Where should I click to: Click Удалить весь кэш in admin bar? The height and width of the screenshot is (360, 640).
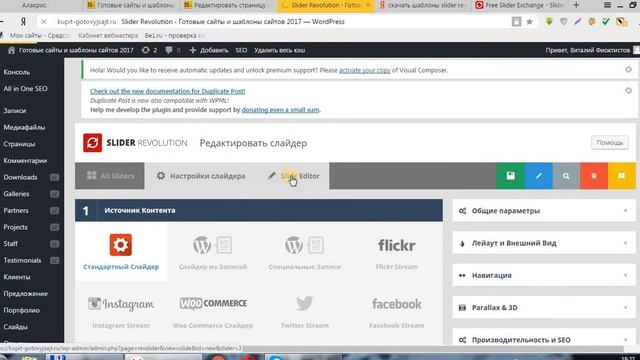pos(280,50)
